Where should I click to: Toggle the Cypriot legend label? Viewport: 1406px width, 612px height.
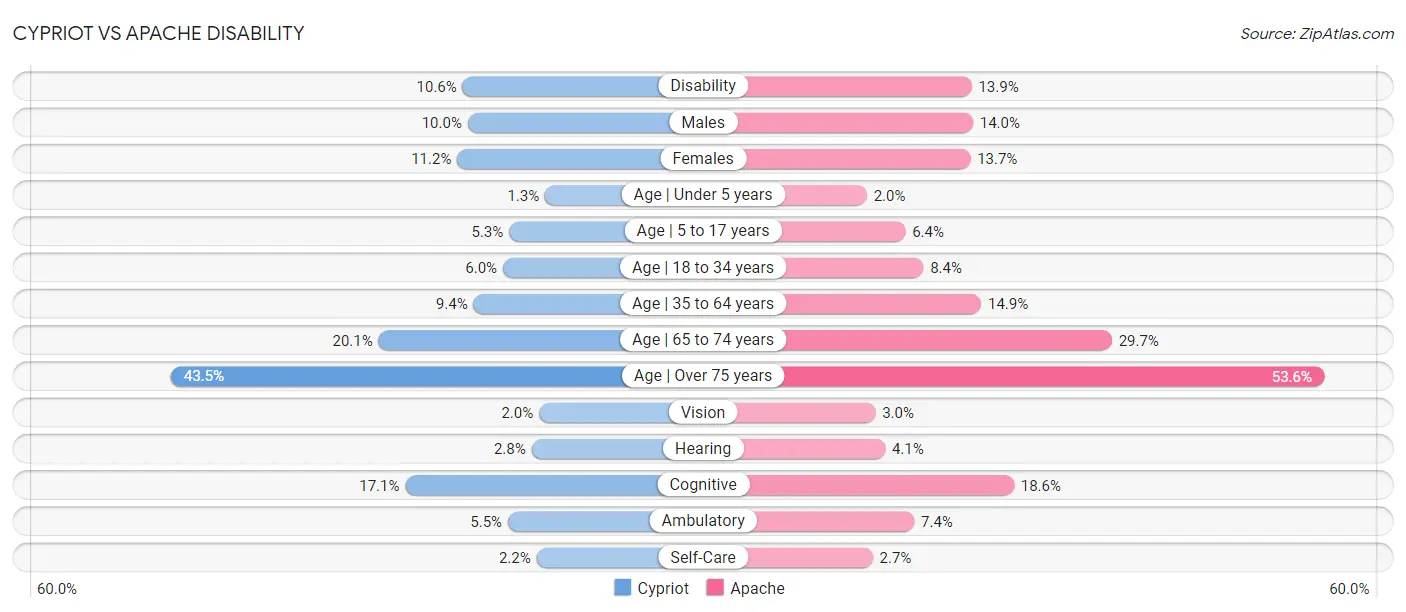(663, 588)
